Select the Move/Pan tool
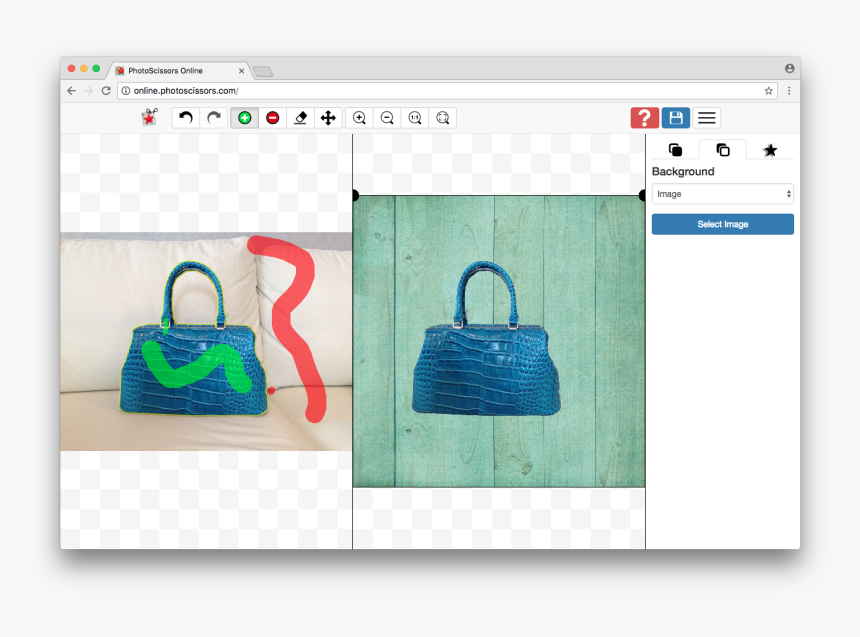 tap(329, 117)
